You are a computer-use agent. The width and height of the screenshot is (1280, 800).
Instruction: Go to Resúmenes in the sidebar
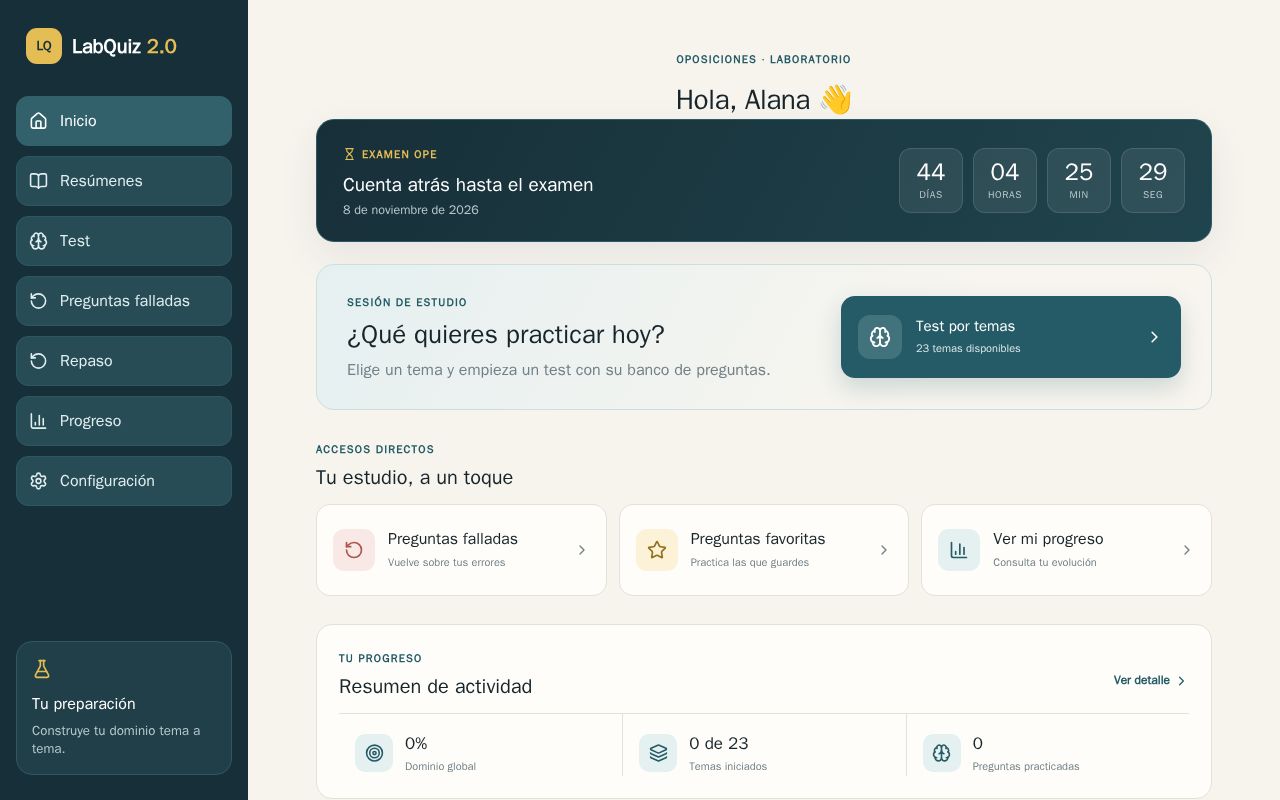click(x=124, y=181)
